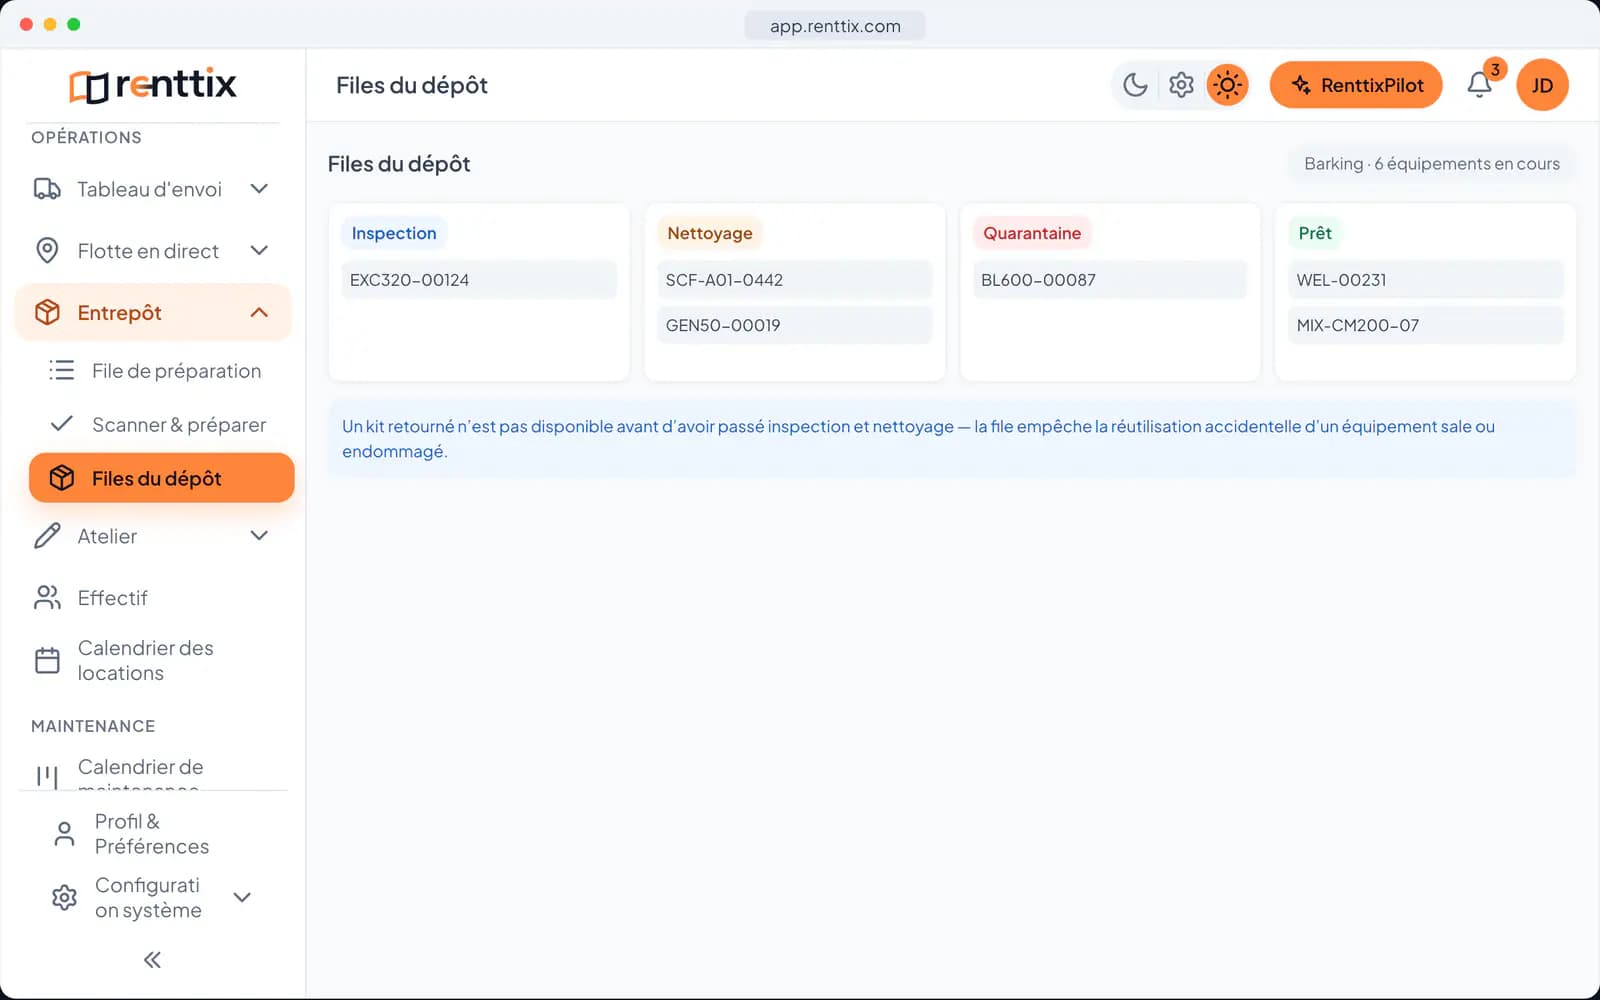Viewport: 1600px width, 1000px height.
Task: Click Tableau d'envoi truck icon
Action: (47, 189)
